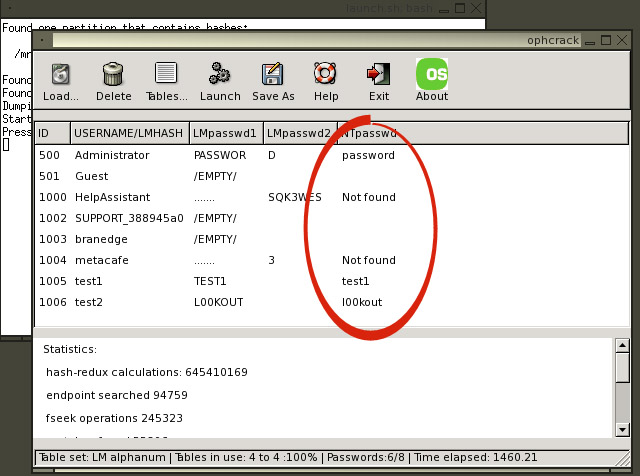The height and width of the screenshot is (476, 640).
Task: Click Guest's /EMPTY/ LMpasswd1 cell
Action: click(x=215, y=176)
